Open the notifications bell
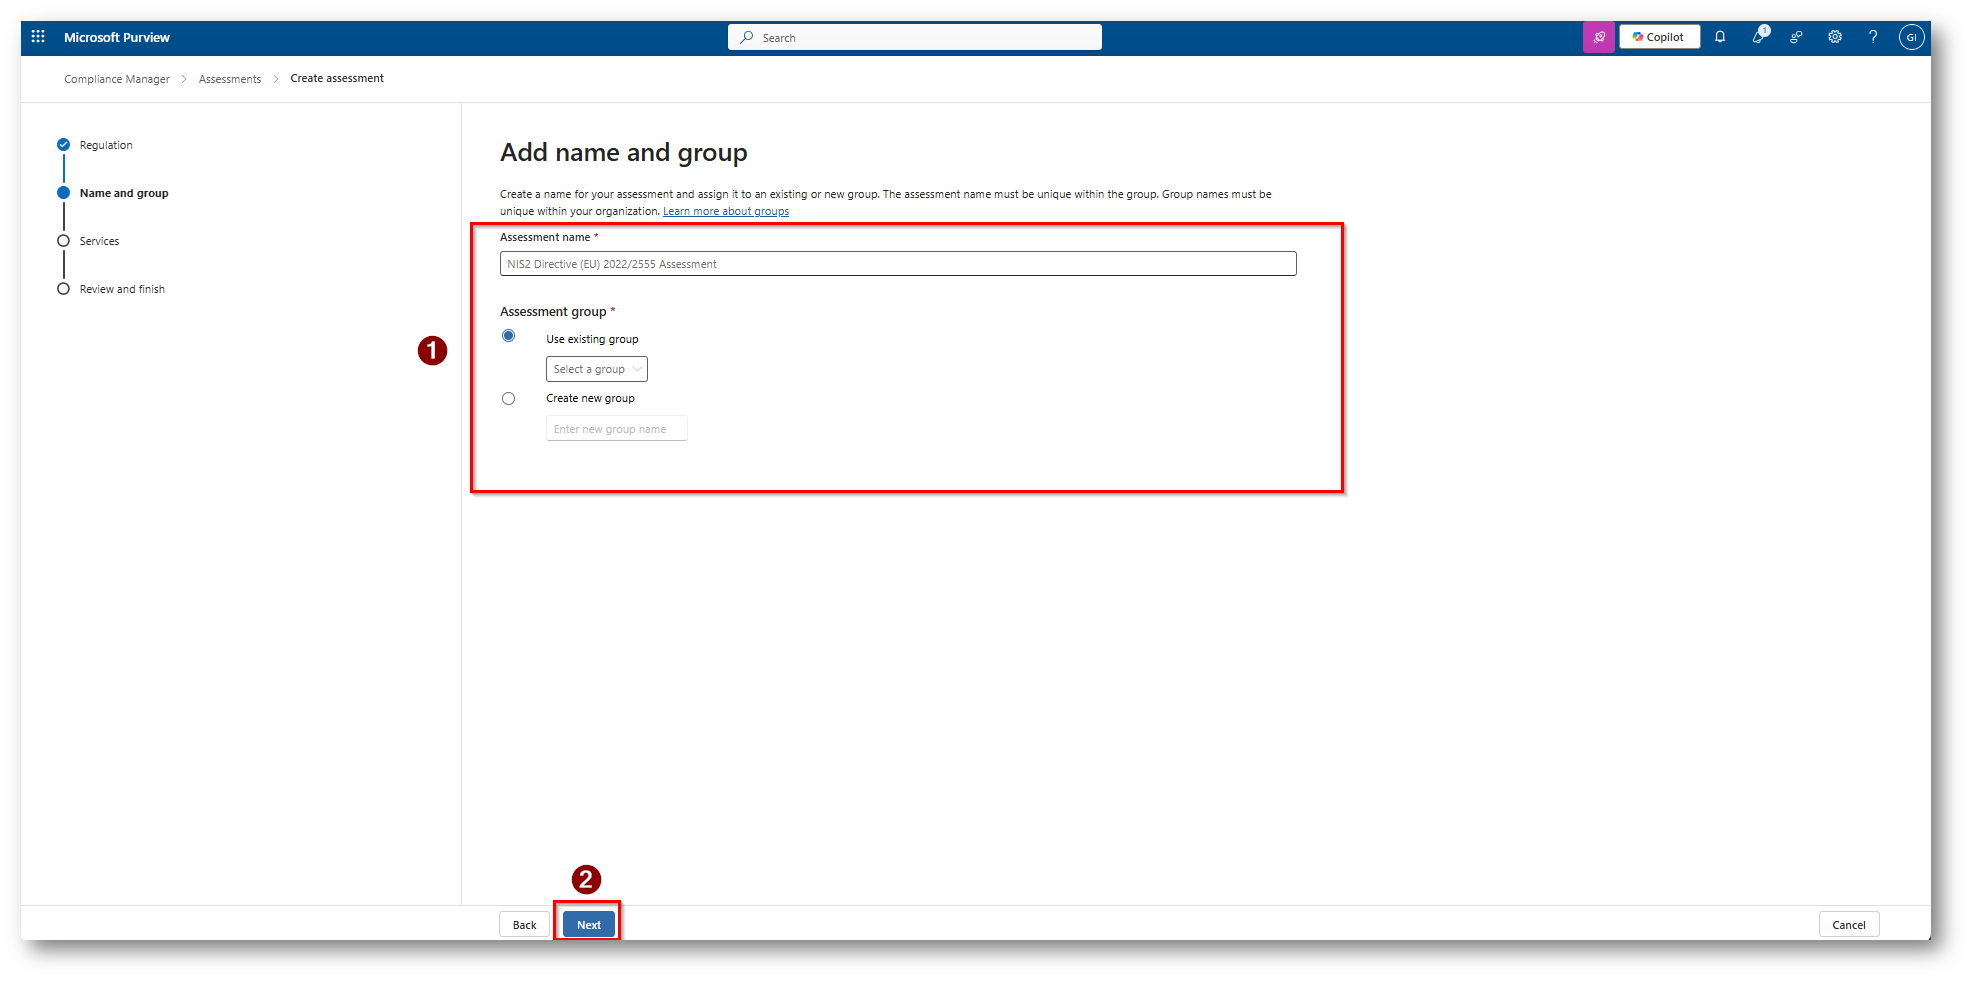1973x982 pixels. click(1720, 37)
